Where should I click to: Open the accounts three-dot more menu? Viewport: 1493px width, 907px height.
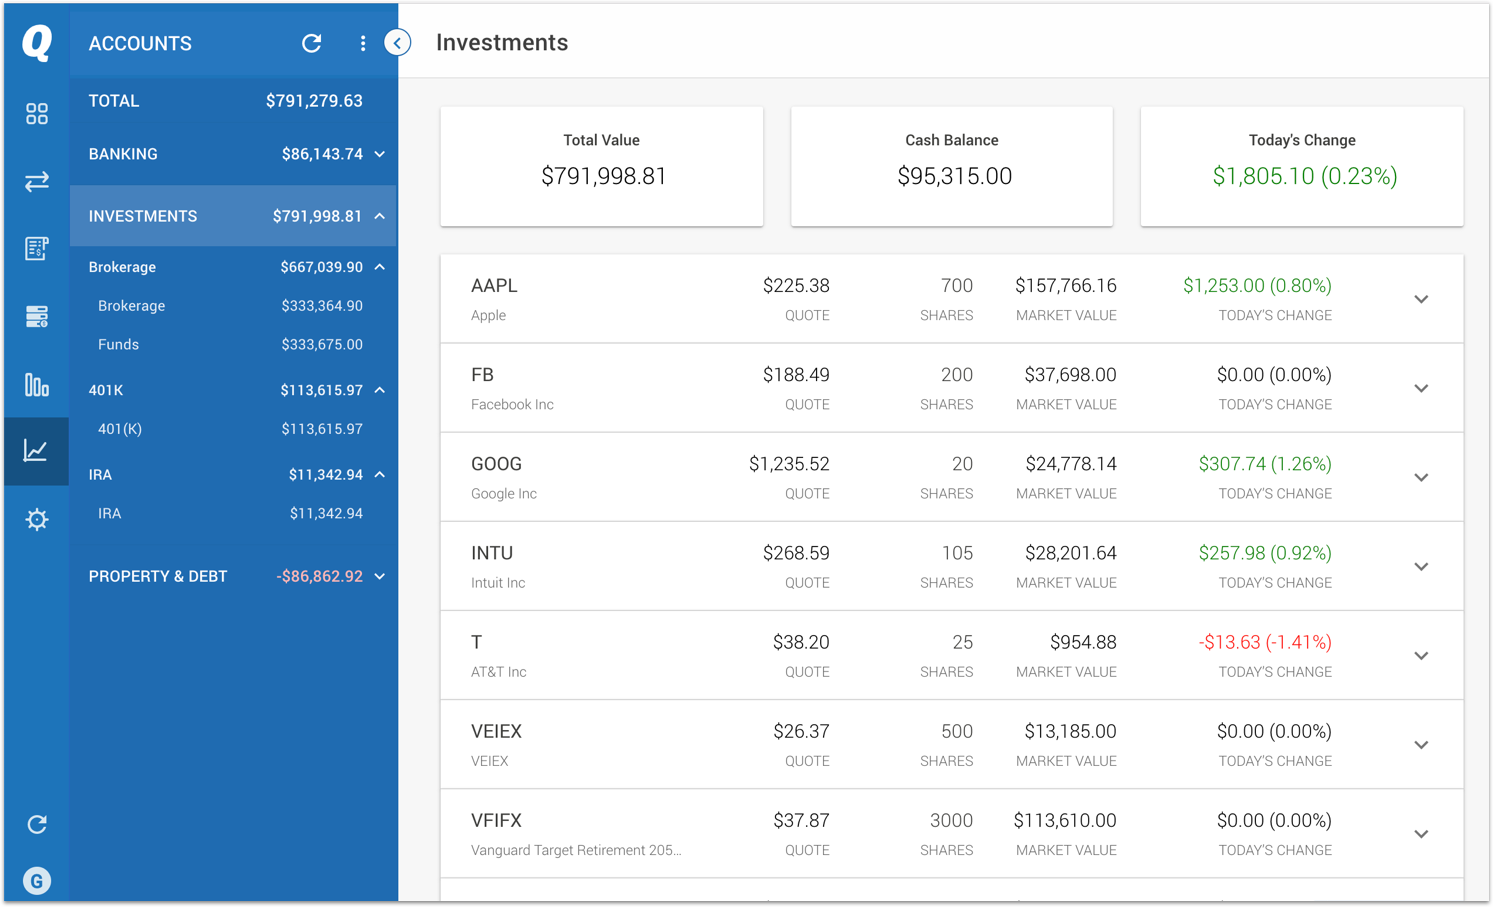coord(363,43)
